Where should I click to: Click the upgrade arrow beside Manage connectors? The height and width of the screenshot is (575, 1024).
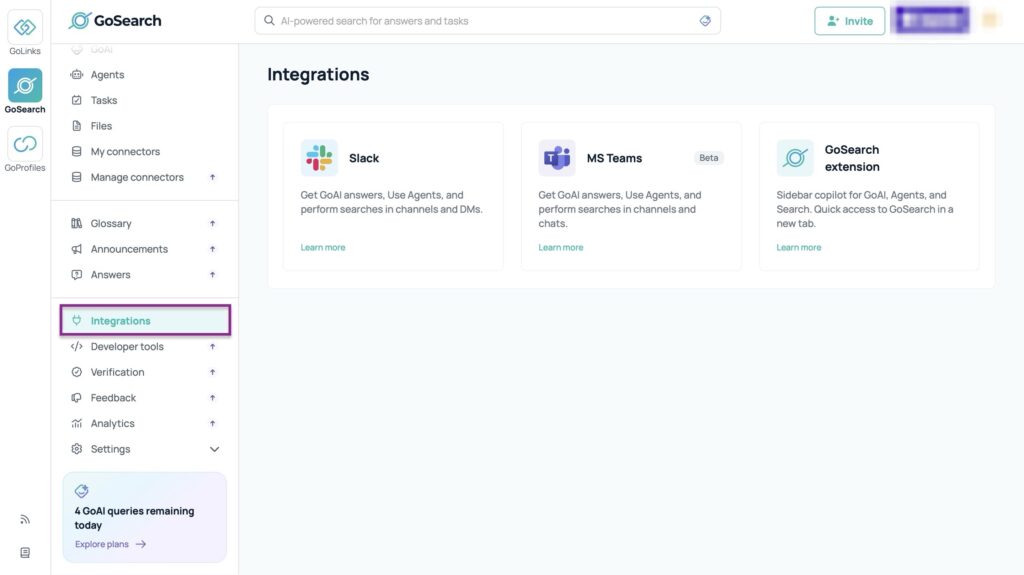click(x=212, y=177)
